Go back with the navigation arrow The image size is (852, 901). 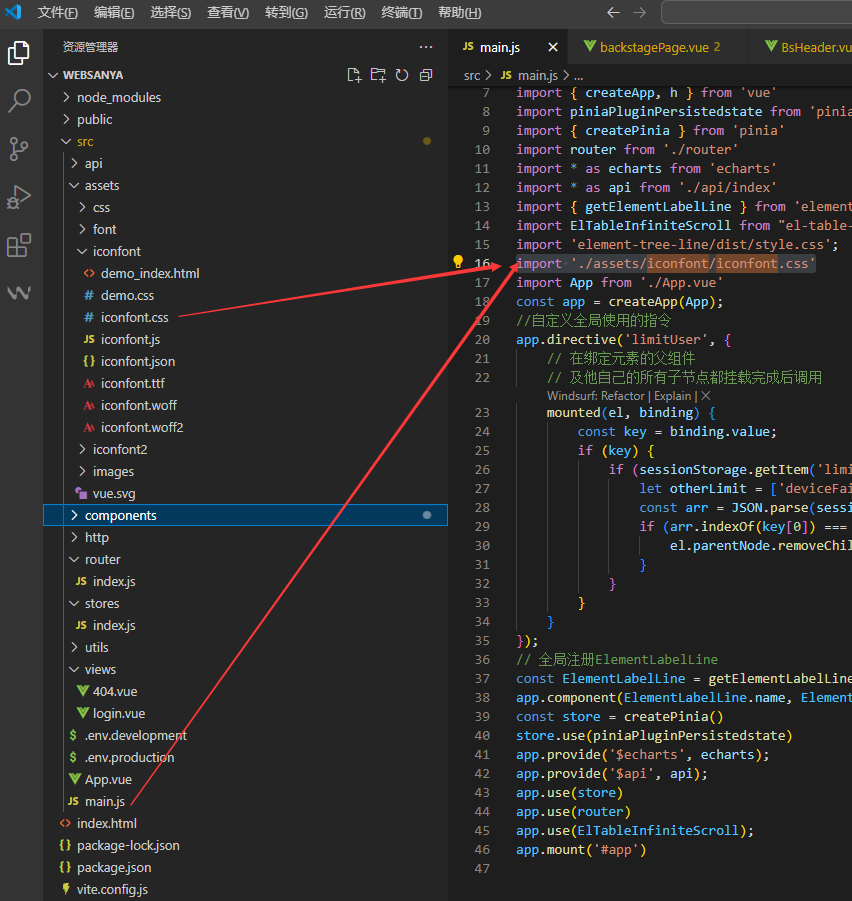point(613,13)
